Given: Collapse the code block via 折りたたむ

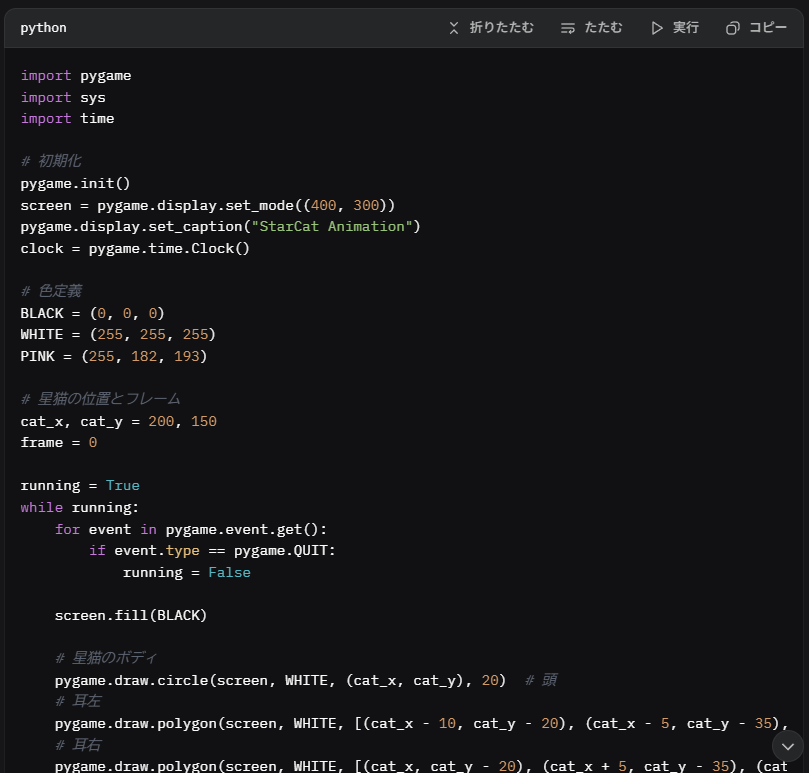Looking at the screenshot, I should point(491,28).
